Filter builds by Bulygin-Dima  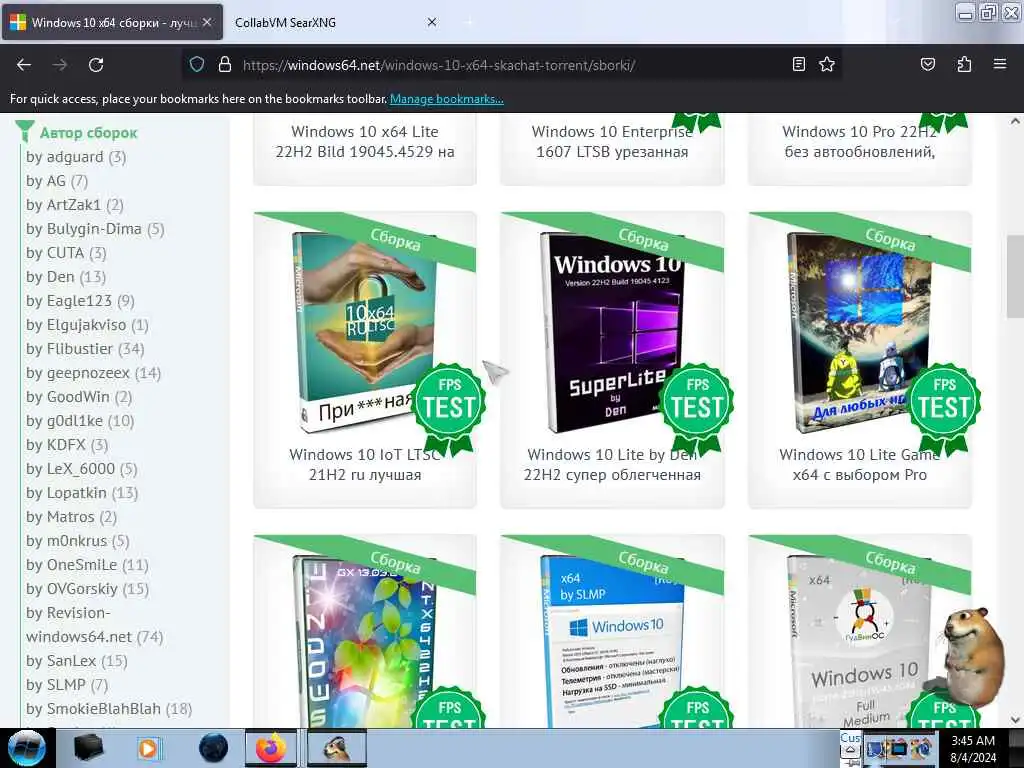click(x=95, y=229)
